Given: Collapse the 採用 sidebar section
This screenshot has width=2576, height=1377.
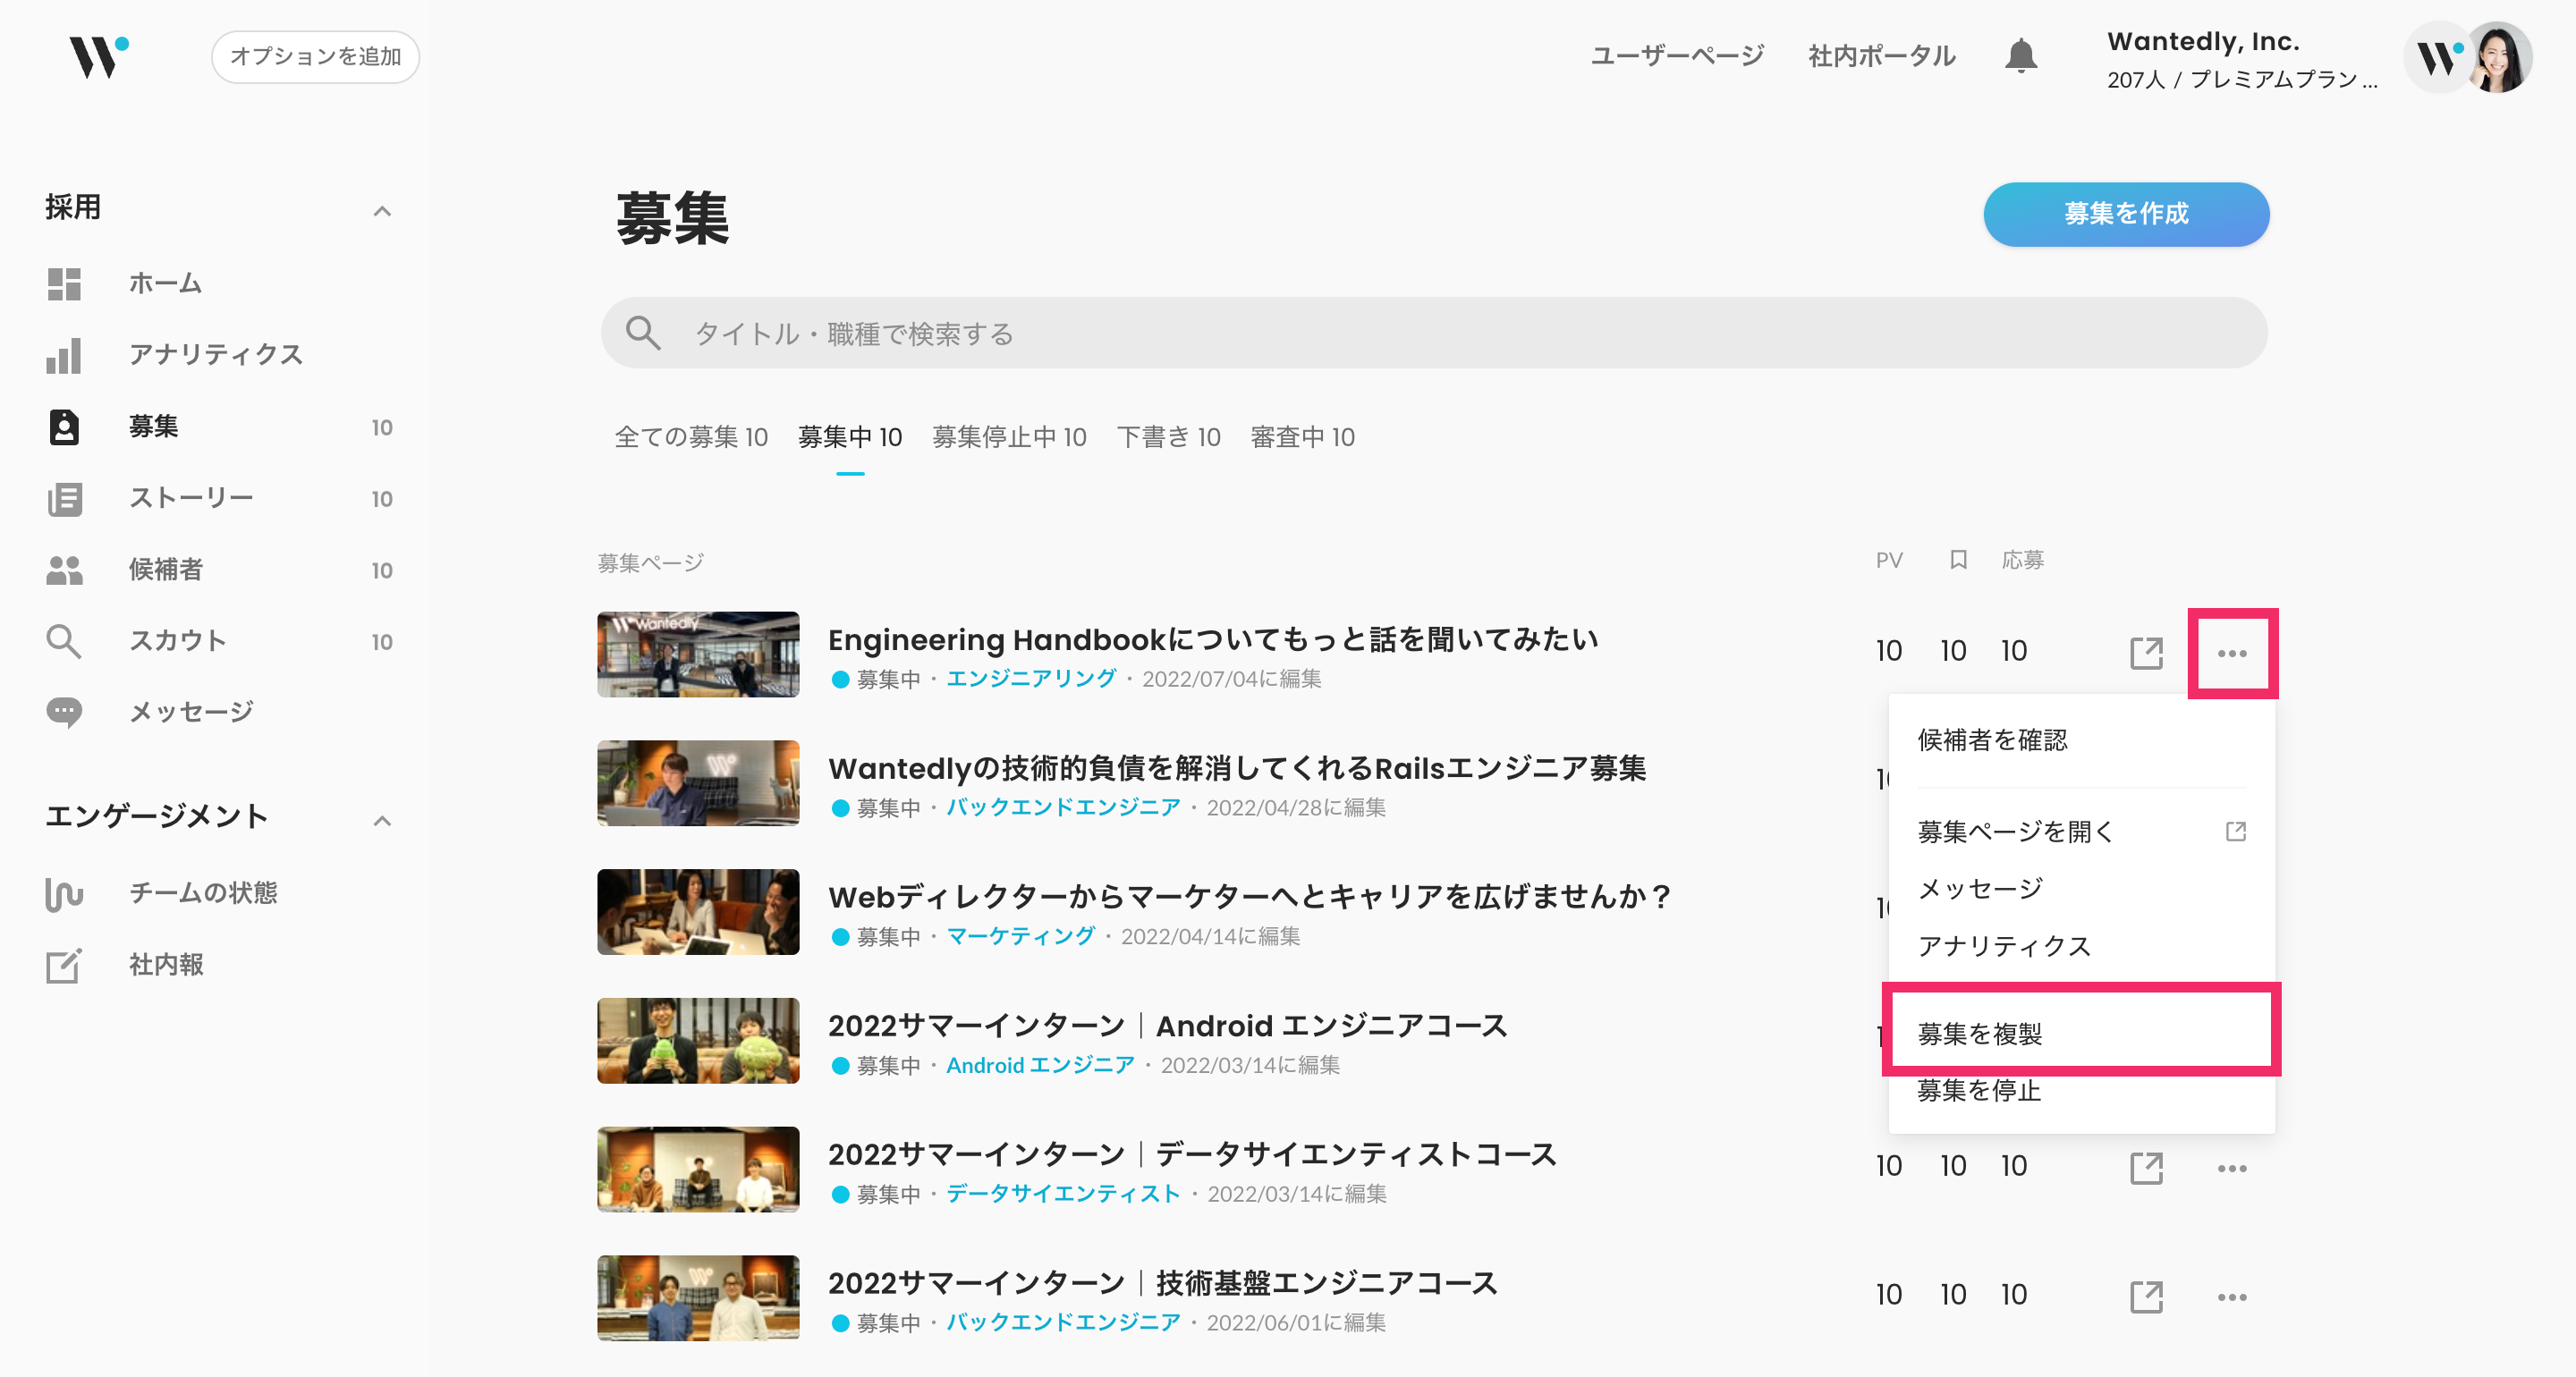Looking at the screenshot, I should coord(382,211).
